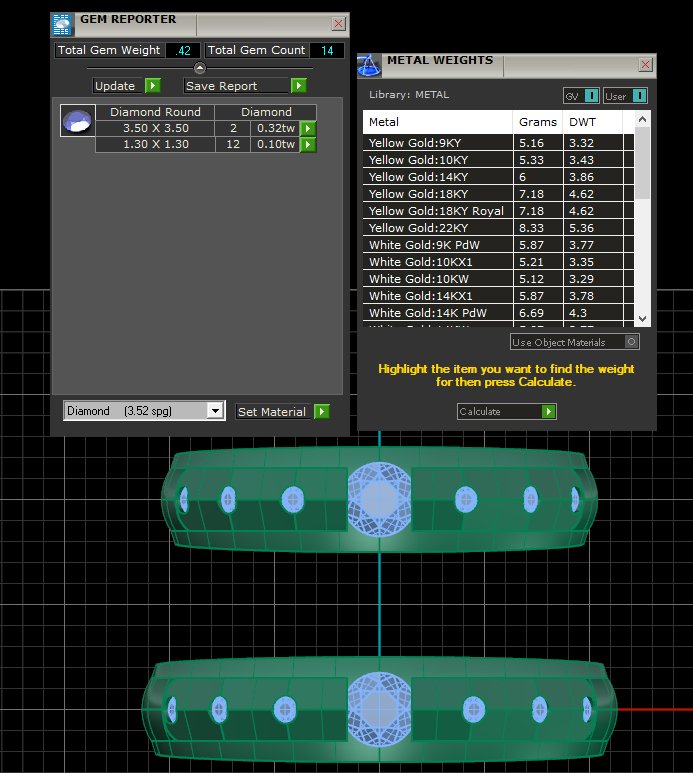Select the Yellow Gold:14KY row

(x=498, y=177)
